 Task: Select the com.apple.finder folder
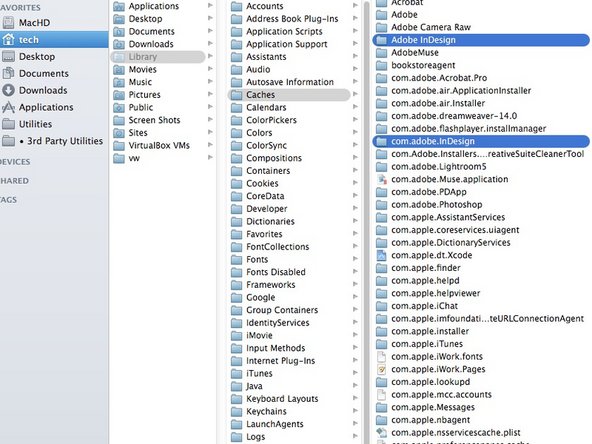pos(426,268)
